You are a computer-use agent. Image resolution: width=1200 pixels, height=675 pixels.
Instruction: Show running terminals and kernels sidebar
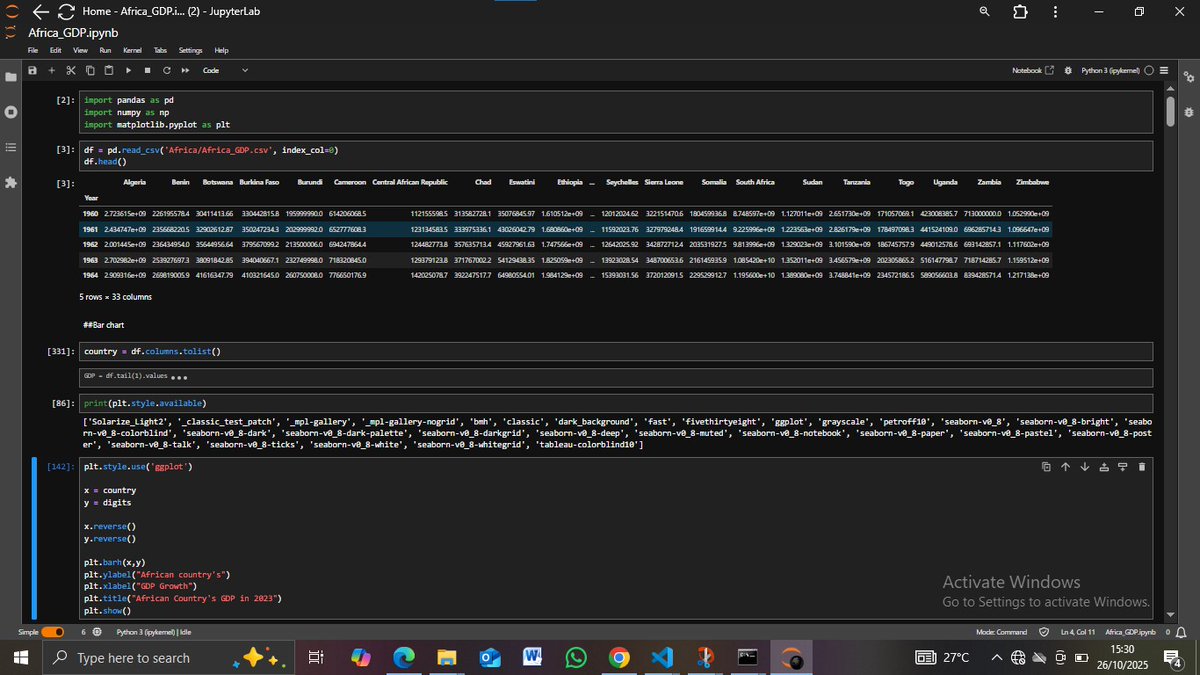(10, 112)
